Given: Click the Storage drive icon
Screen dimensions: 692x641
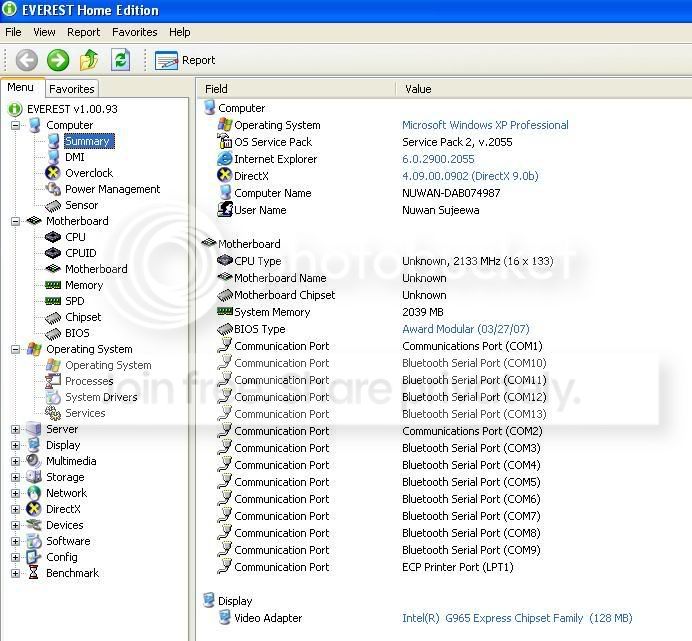Looking at the screenshot, I should tap(34, 477).
